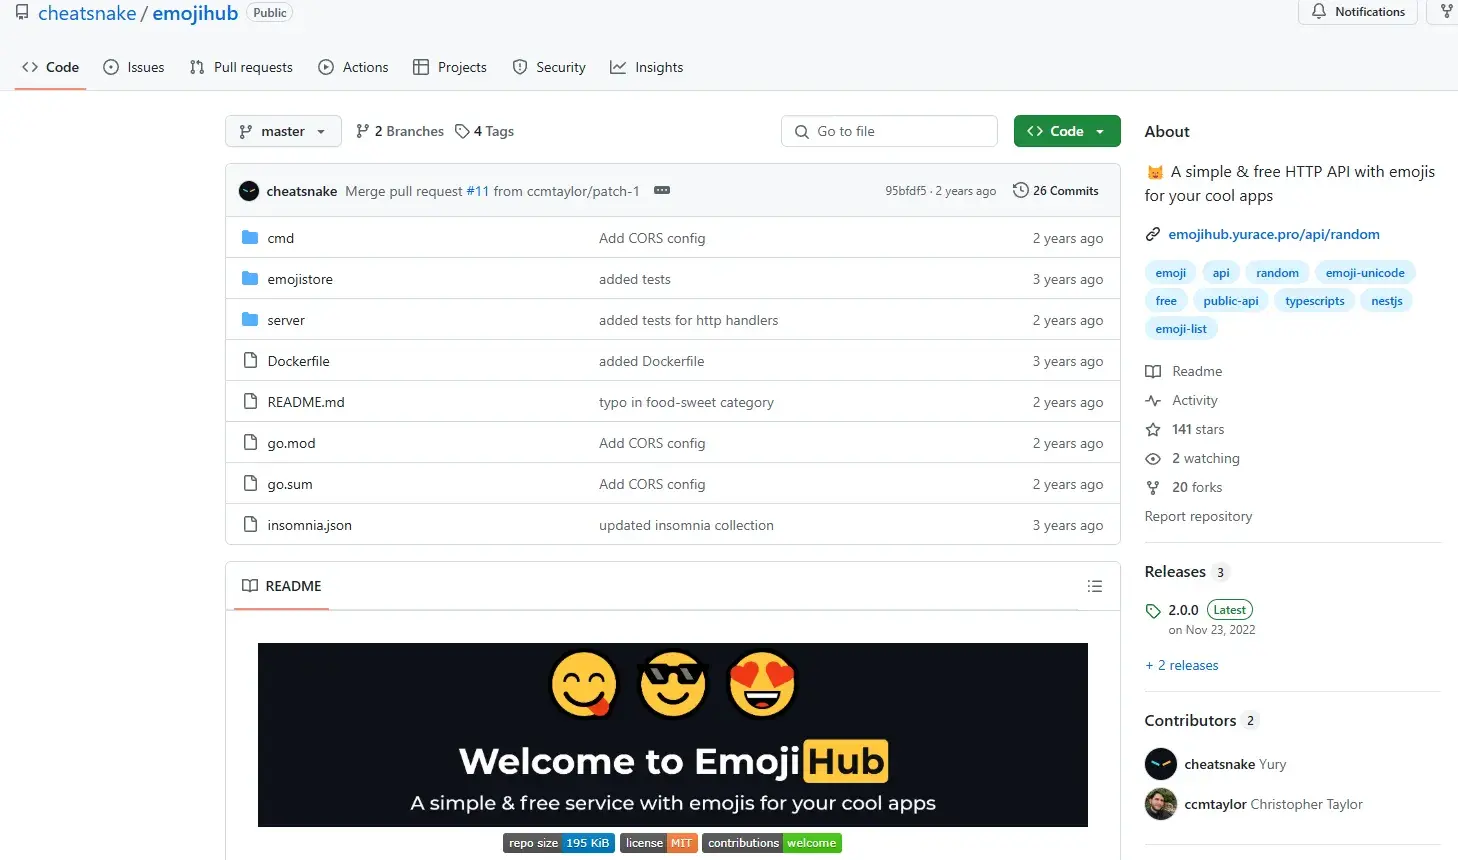Select the emoji-unicode topic tag

click(1365, 273)
